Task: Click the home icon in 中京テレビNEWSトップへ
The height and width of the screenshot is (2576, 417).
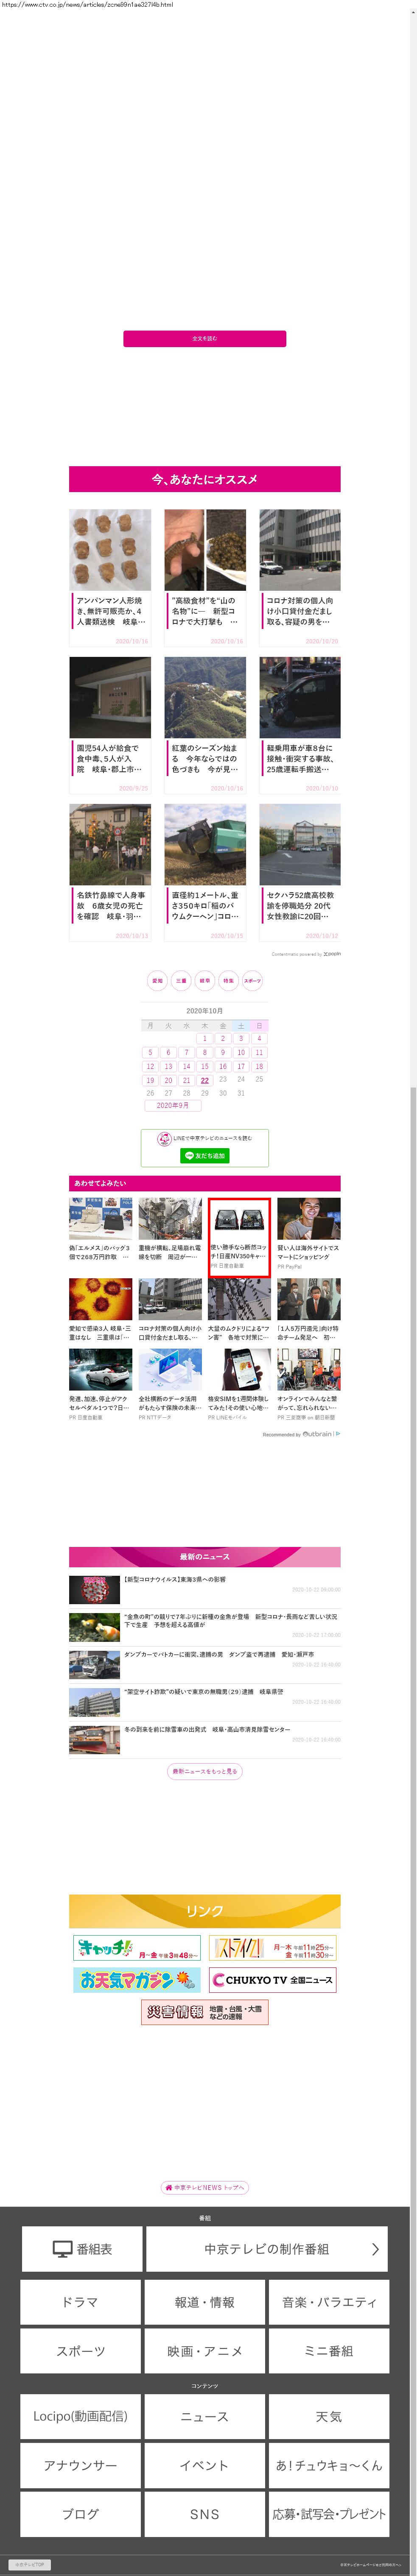Action: (169, 2187)
